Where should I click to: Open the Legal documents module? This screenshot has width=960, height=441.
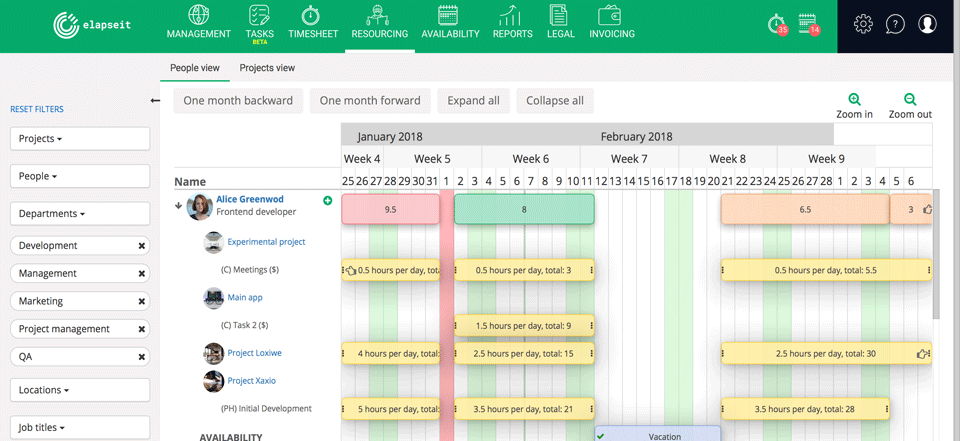coord(561,22)
